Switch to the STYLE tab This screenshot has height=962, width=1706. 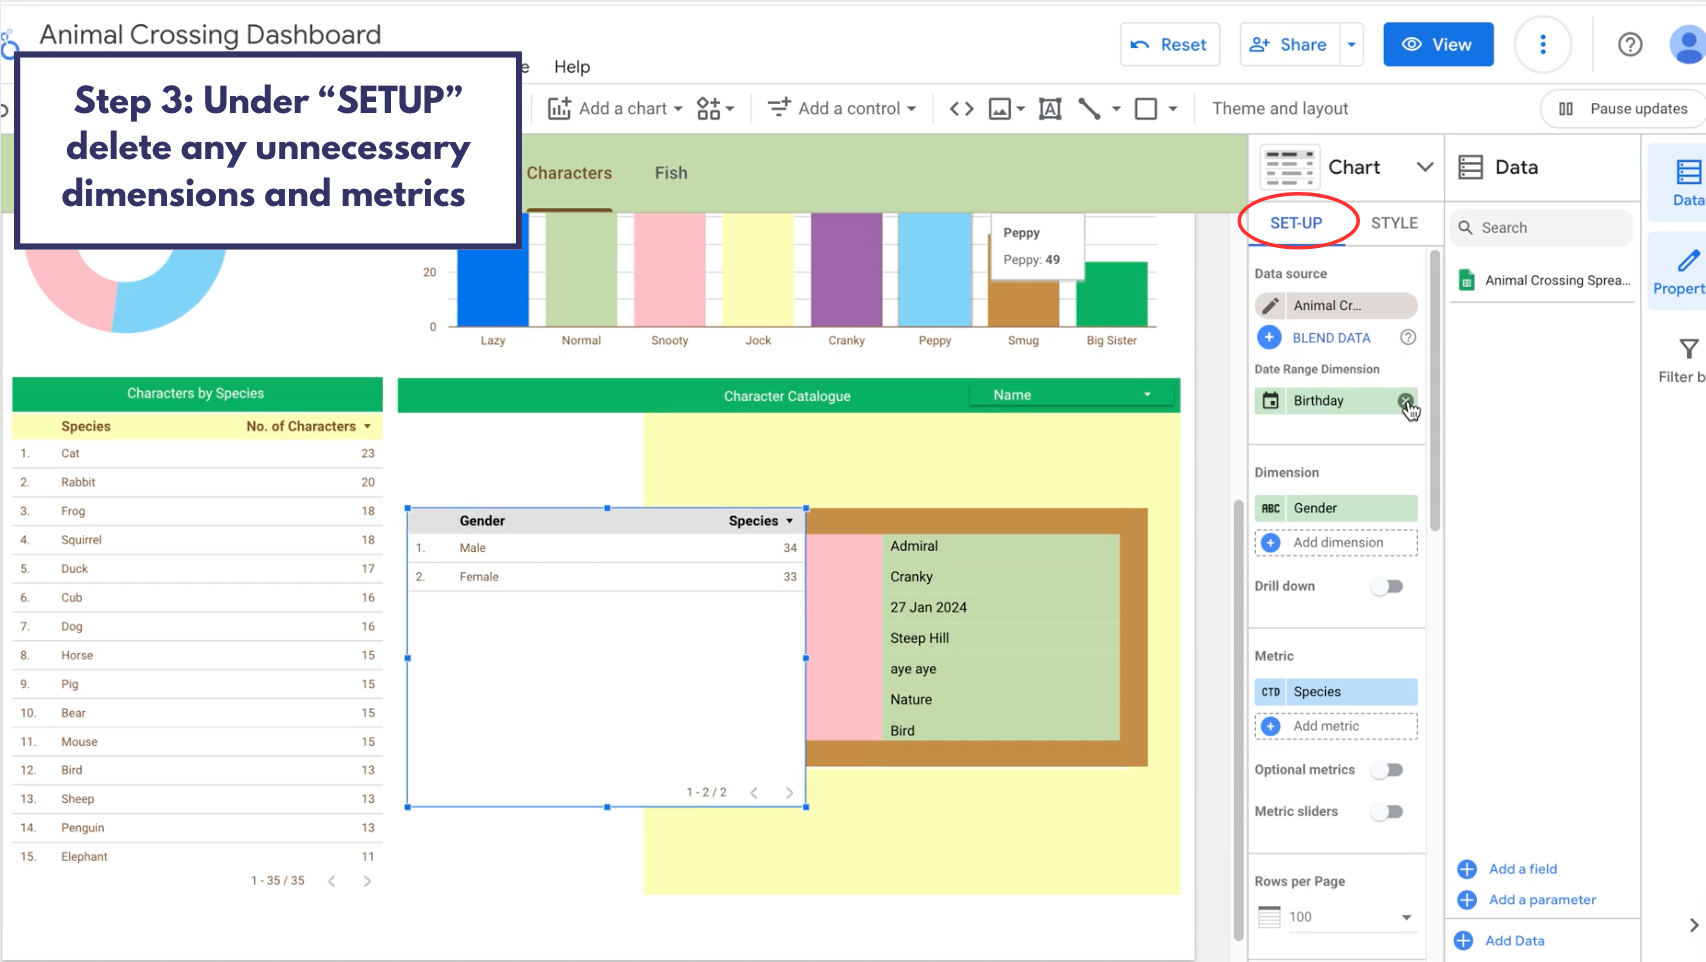(x=1394, y=223)
